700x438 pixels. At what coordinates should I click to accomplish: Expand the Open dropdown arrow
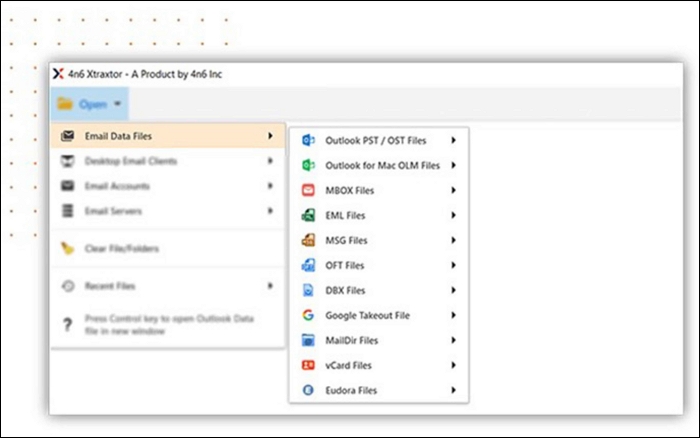point(117,104)
